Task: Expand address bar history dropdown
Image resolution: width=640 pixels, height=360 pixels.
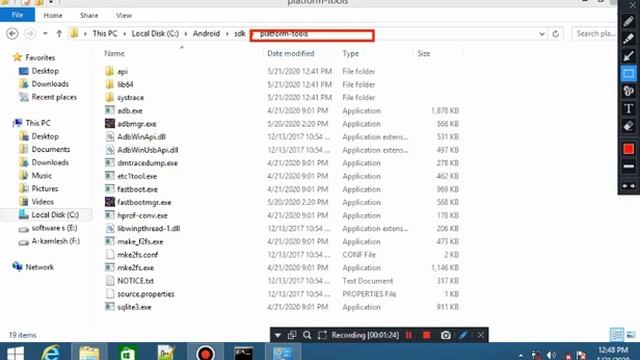Action: tap(542, 34)
